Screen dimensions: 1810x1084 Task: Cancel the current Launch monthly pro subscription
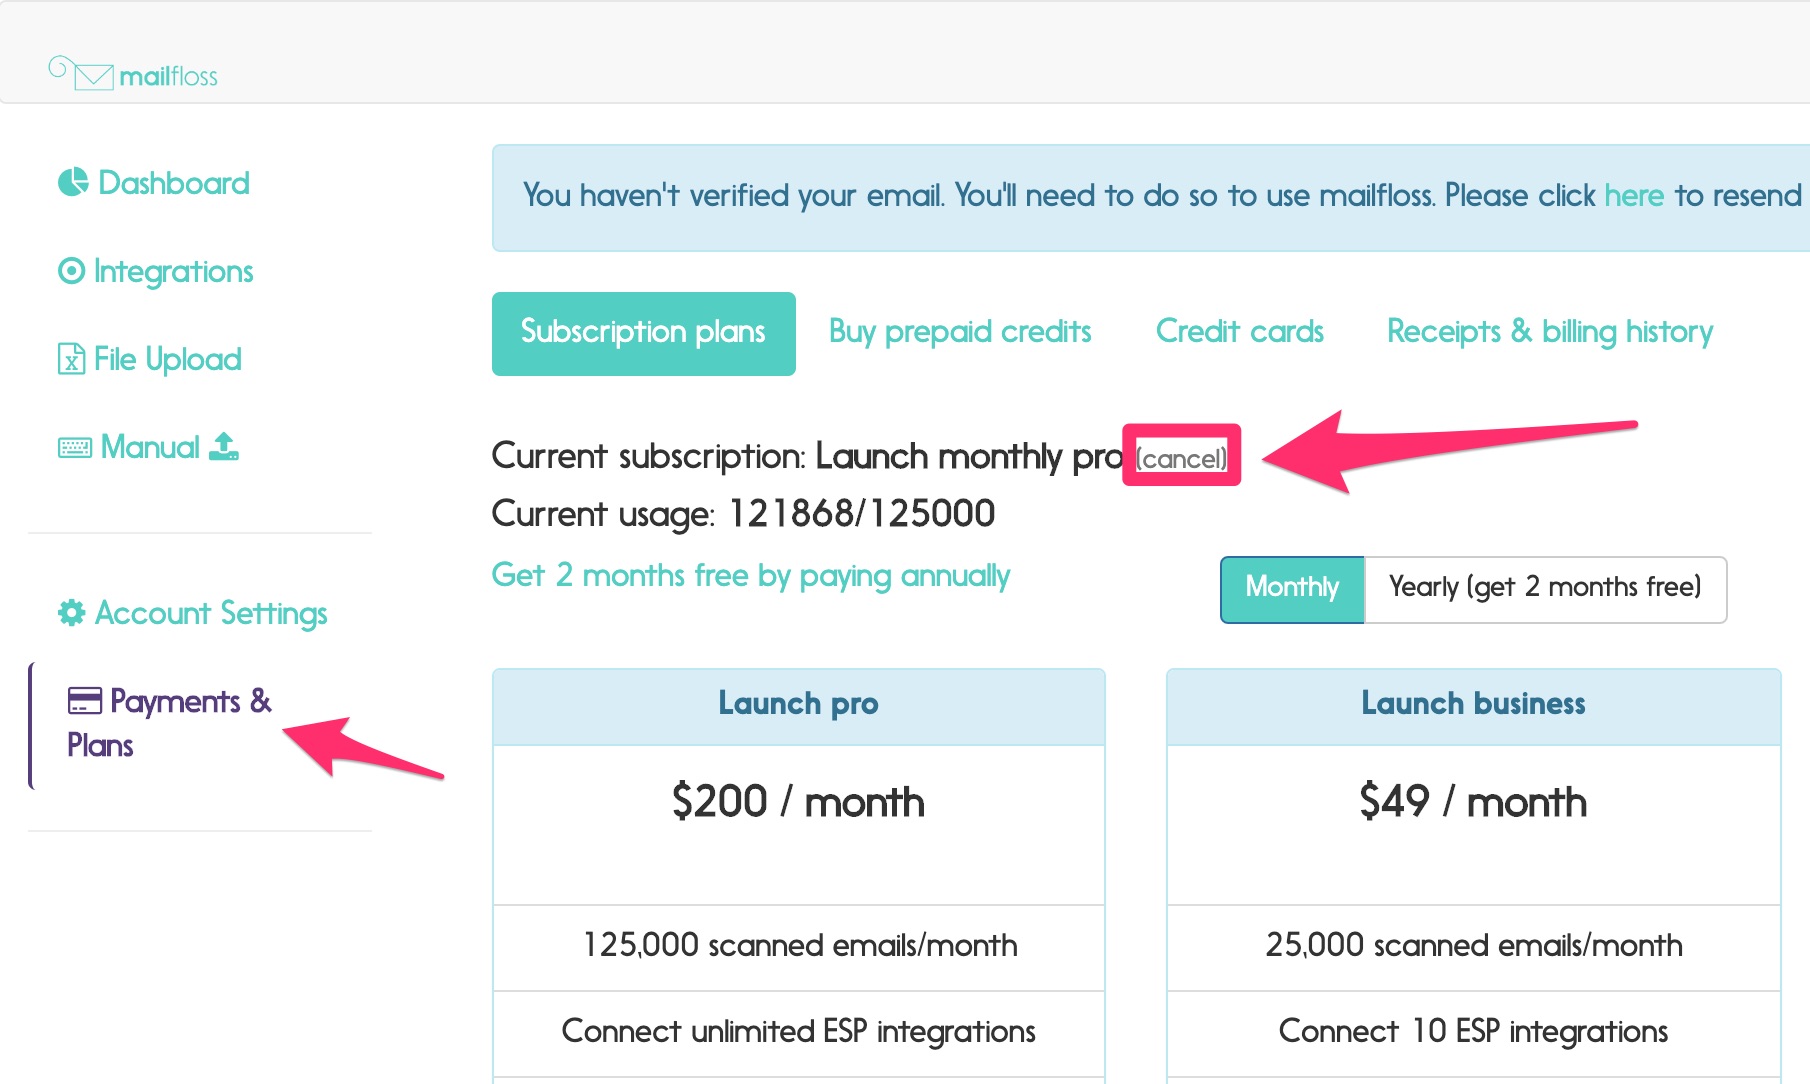click(1181, 458)
